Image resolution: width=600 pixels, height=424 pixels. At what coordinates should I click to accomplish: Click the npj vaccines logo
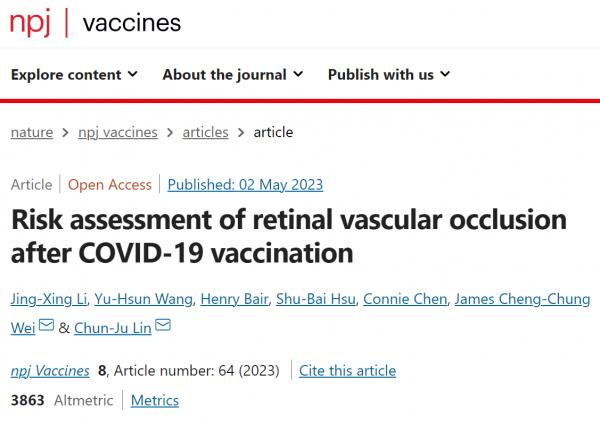tap(95, 23)
